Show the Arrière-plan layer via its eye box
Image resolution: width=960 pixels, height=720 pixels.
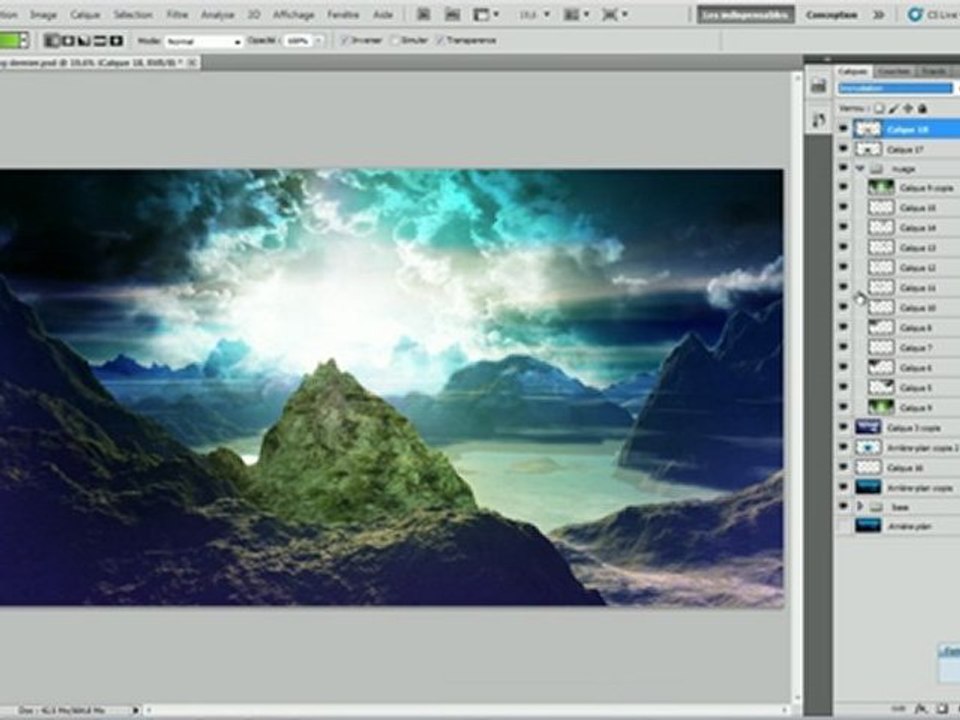point(843,526)
